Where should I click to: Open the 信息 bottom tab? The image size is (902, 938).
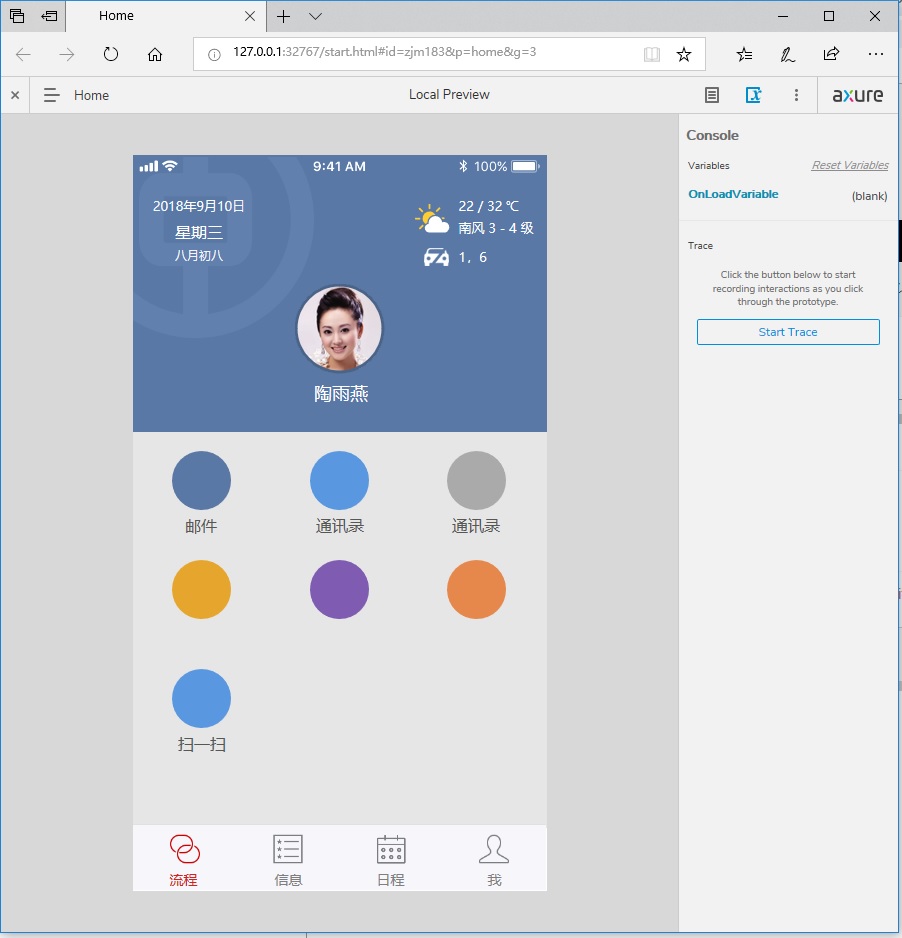[288, 860]
